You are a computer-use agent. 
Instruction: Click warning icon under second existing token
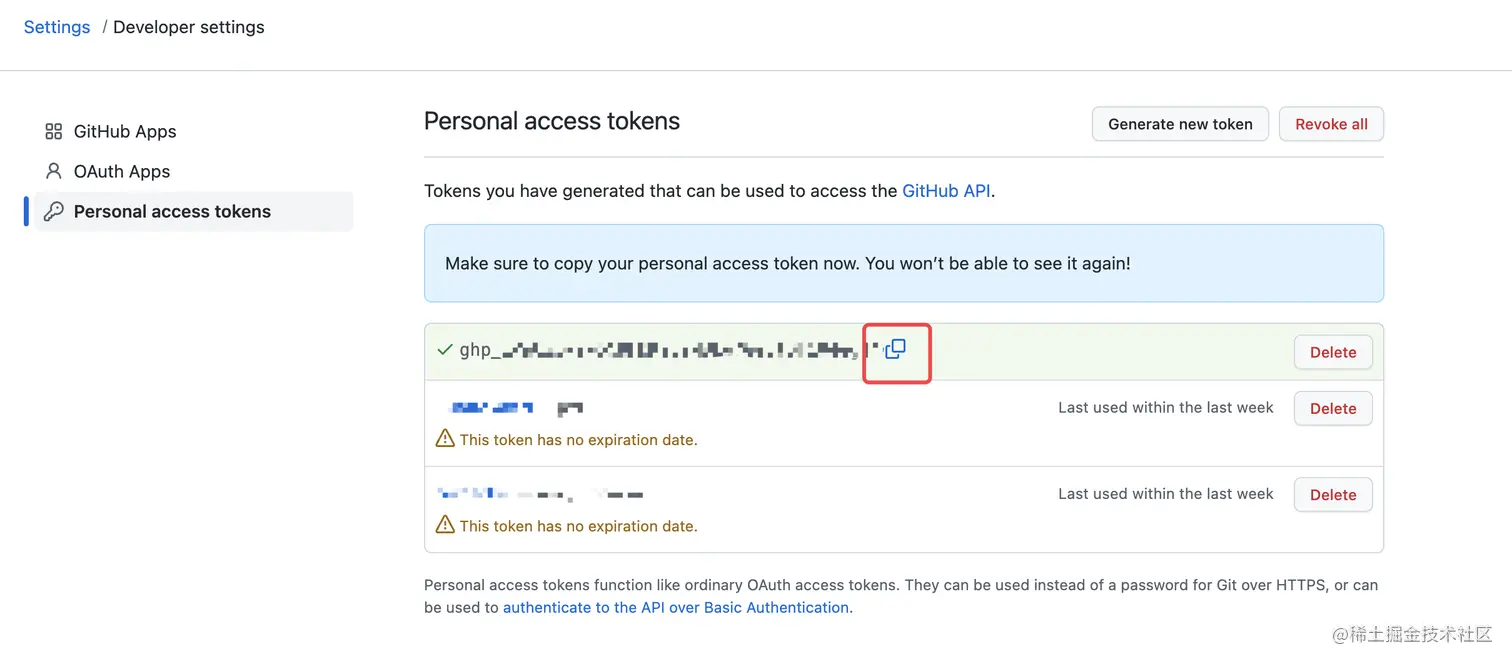(445, 525)
